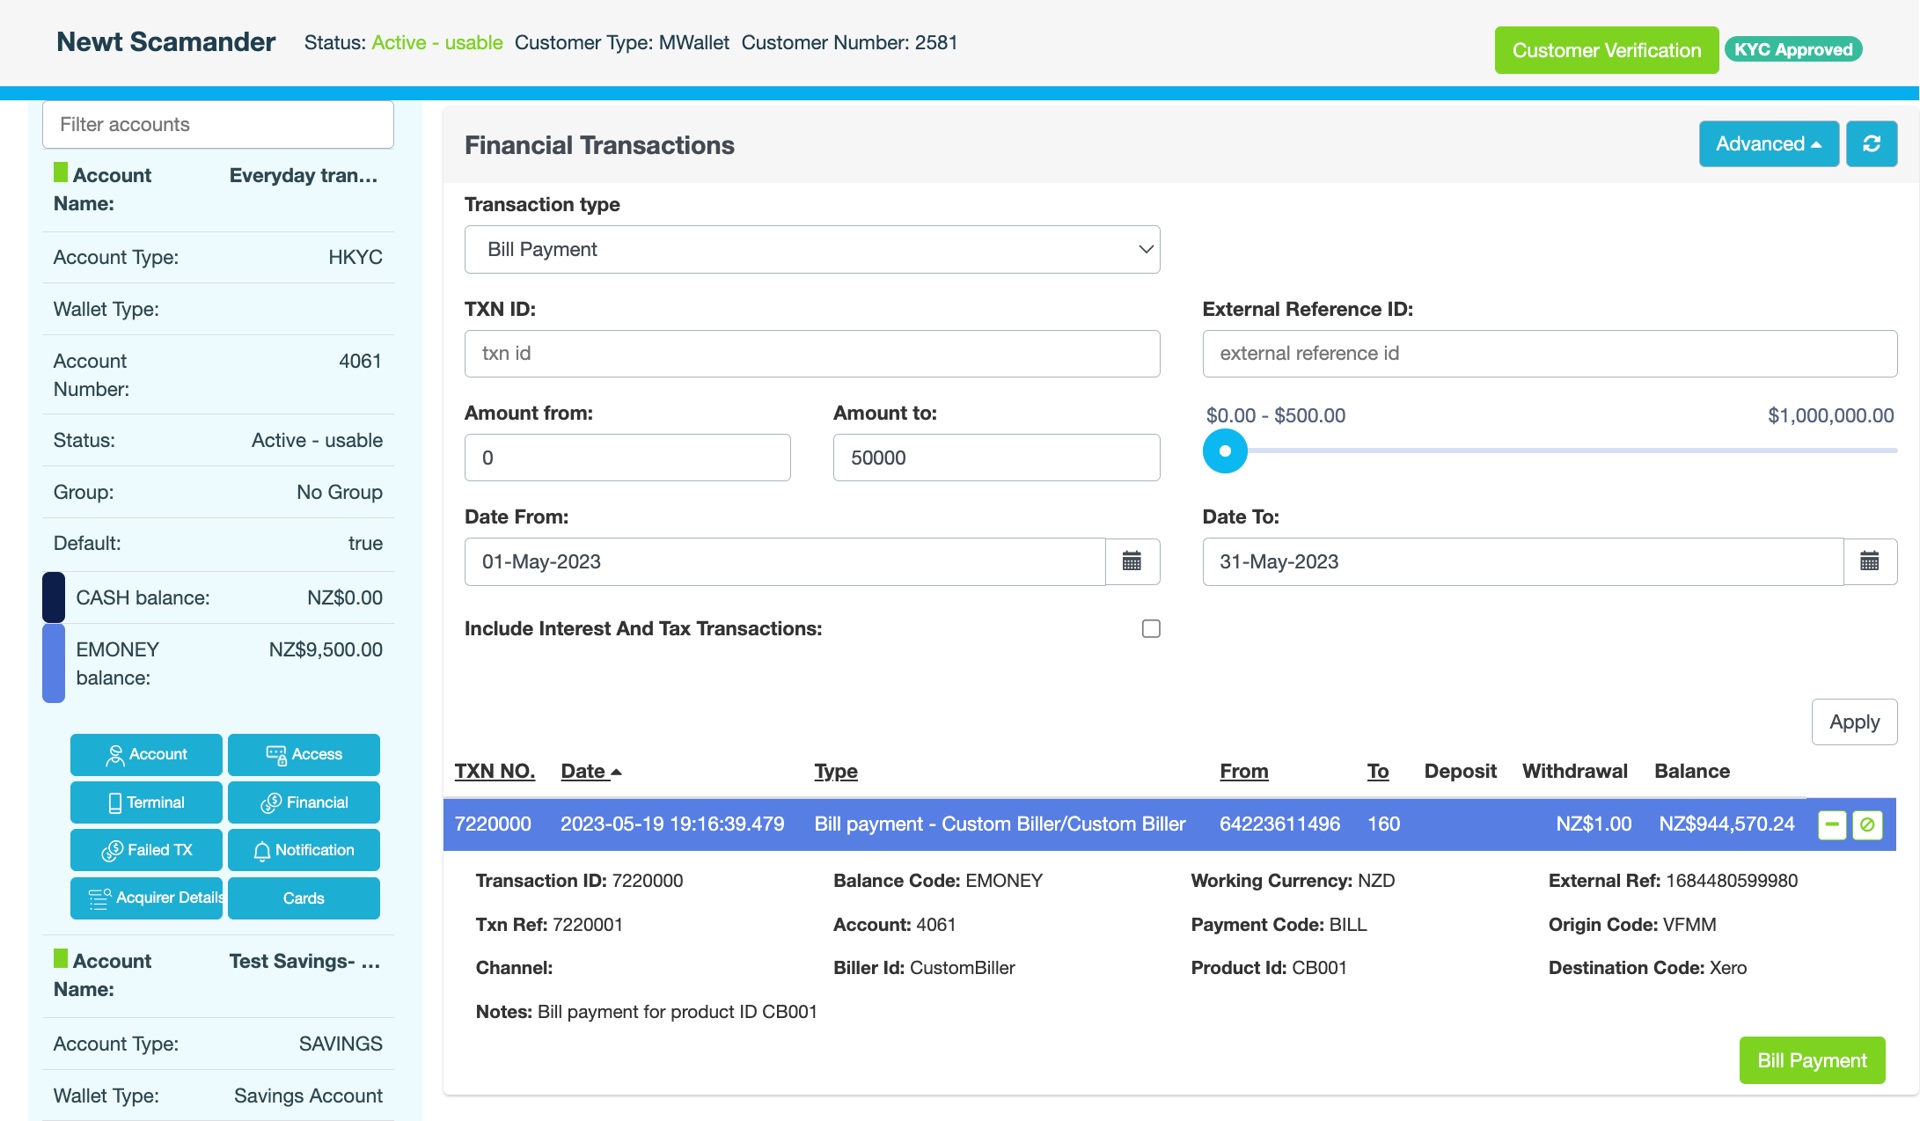Click the amount range slider handle
This screenshot has height=1121, width=1920.
[1224, 451]
